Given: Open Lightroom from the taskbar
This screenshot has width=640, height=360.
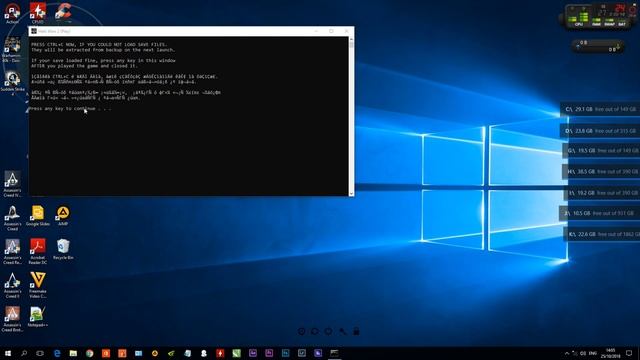Looking at the screenshot, I should (x=302, y=353).
